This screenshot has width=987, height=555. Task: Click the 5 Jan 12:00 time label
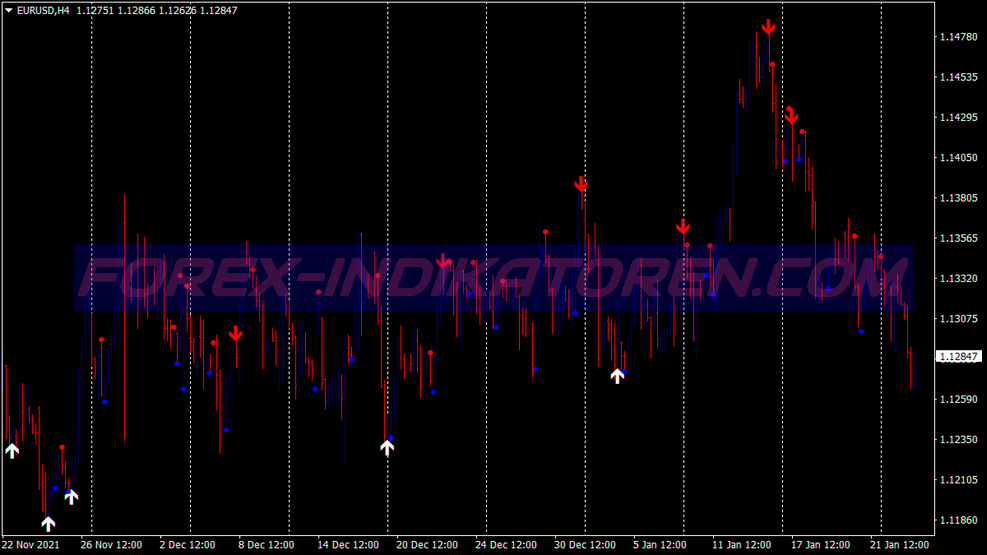click(x=660, y=545)
